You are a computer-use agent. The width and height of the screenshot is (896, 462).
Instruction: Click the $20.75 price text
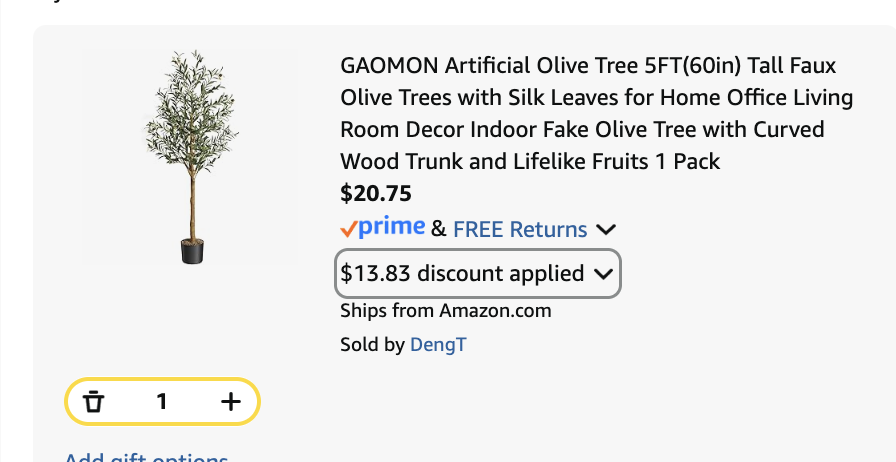pos(376,193)
